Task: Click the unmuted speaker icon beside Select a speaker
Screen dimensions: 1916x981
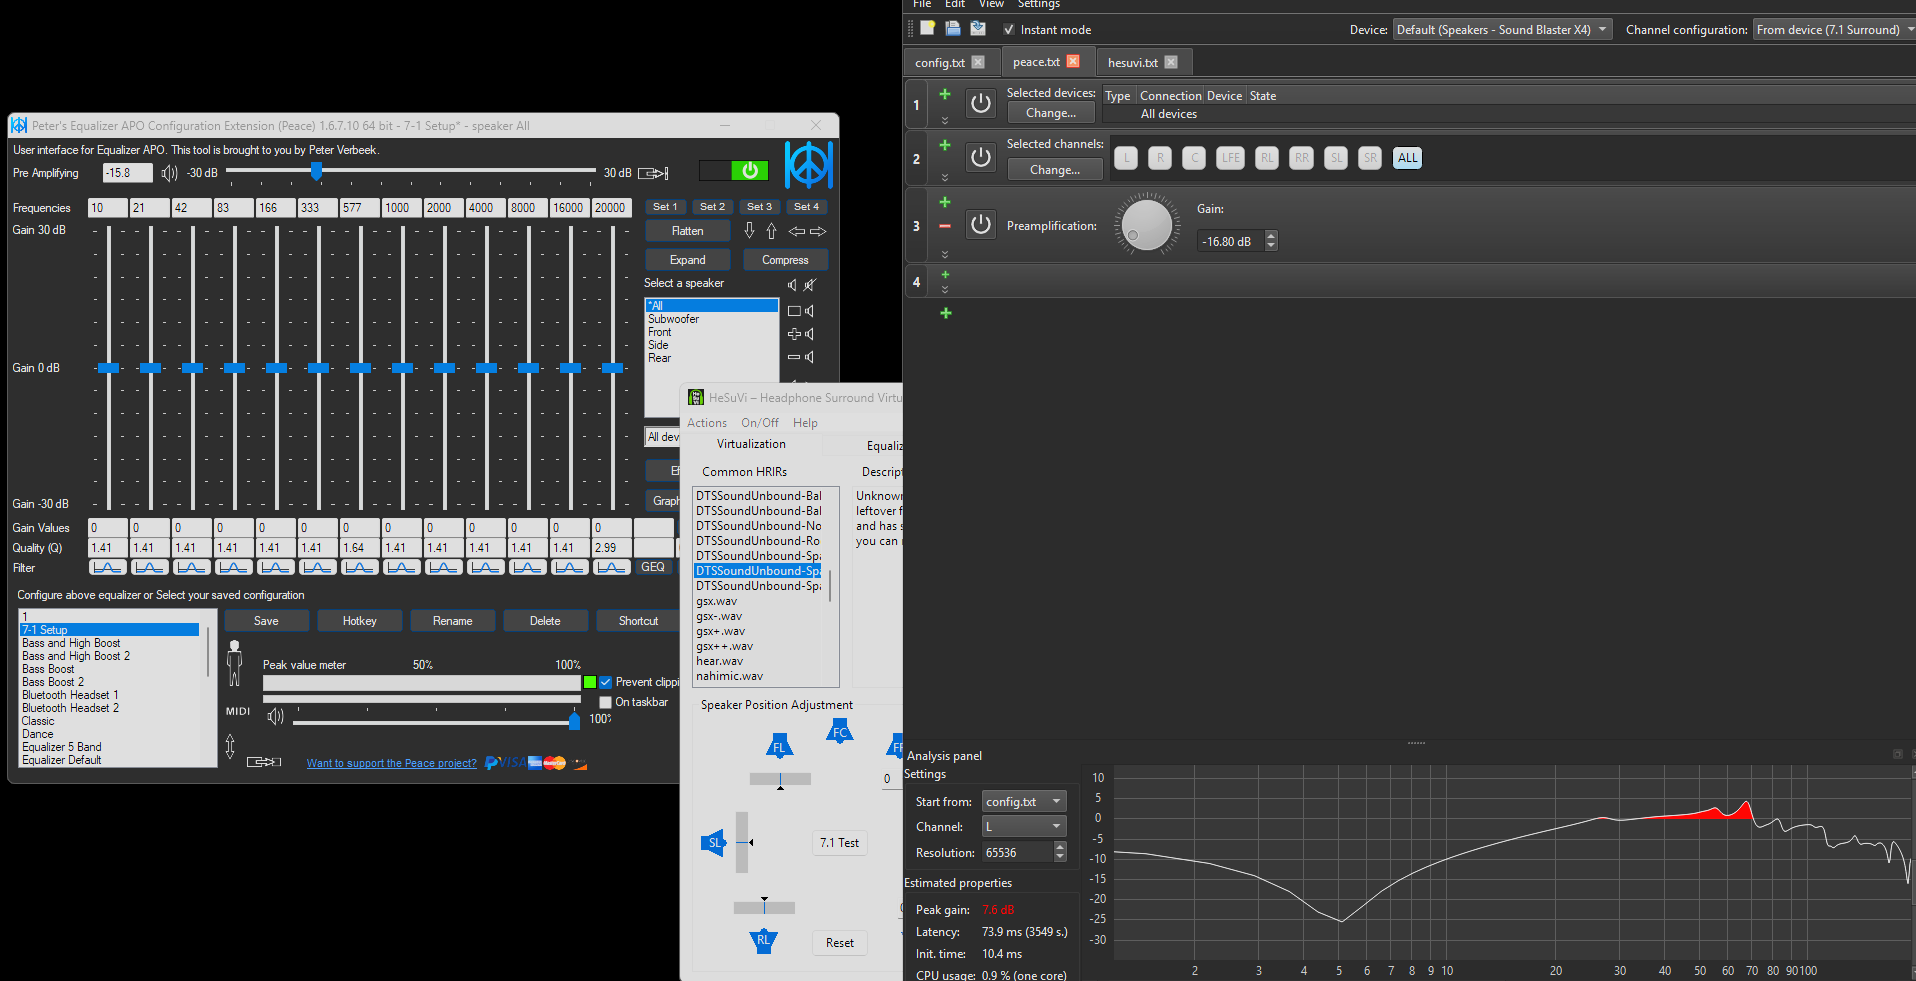Action: 792,285
